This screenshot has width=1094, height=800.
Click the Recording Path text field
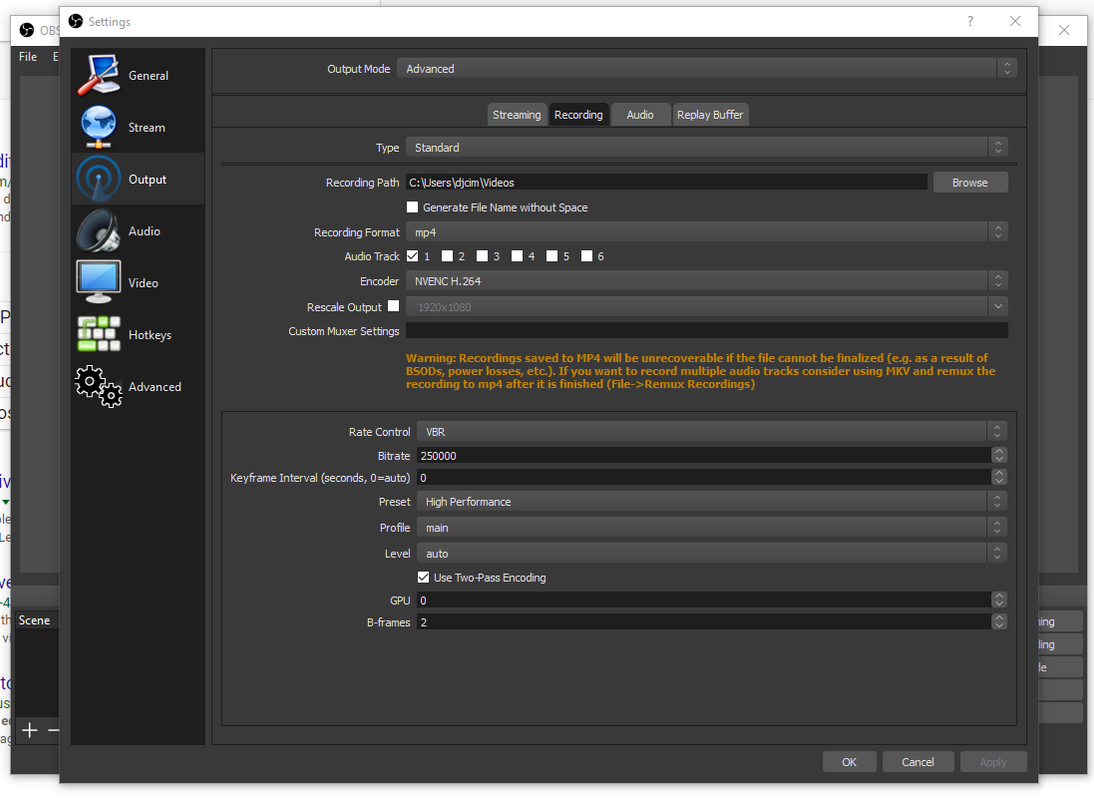(x=666, y=182)
